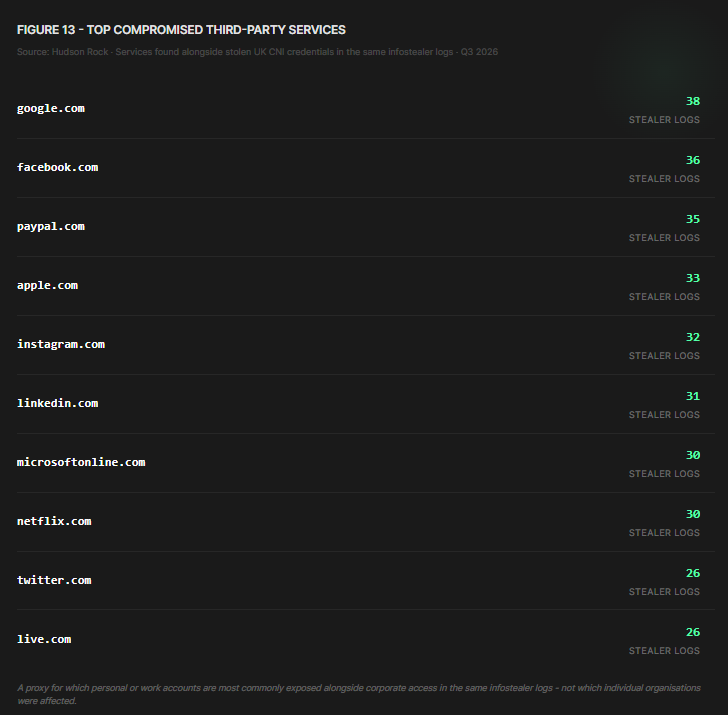The width and height of the screenshot is (728, 715).
Task: Click the 35 value beside paypal.com
Action: click(x=693, y=219)
